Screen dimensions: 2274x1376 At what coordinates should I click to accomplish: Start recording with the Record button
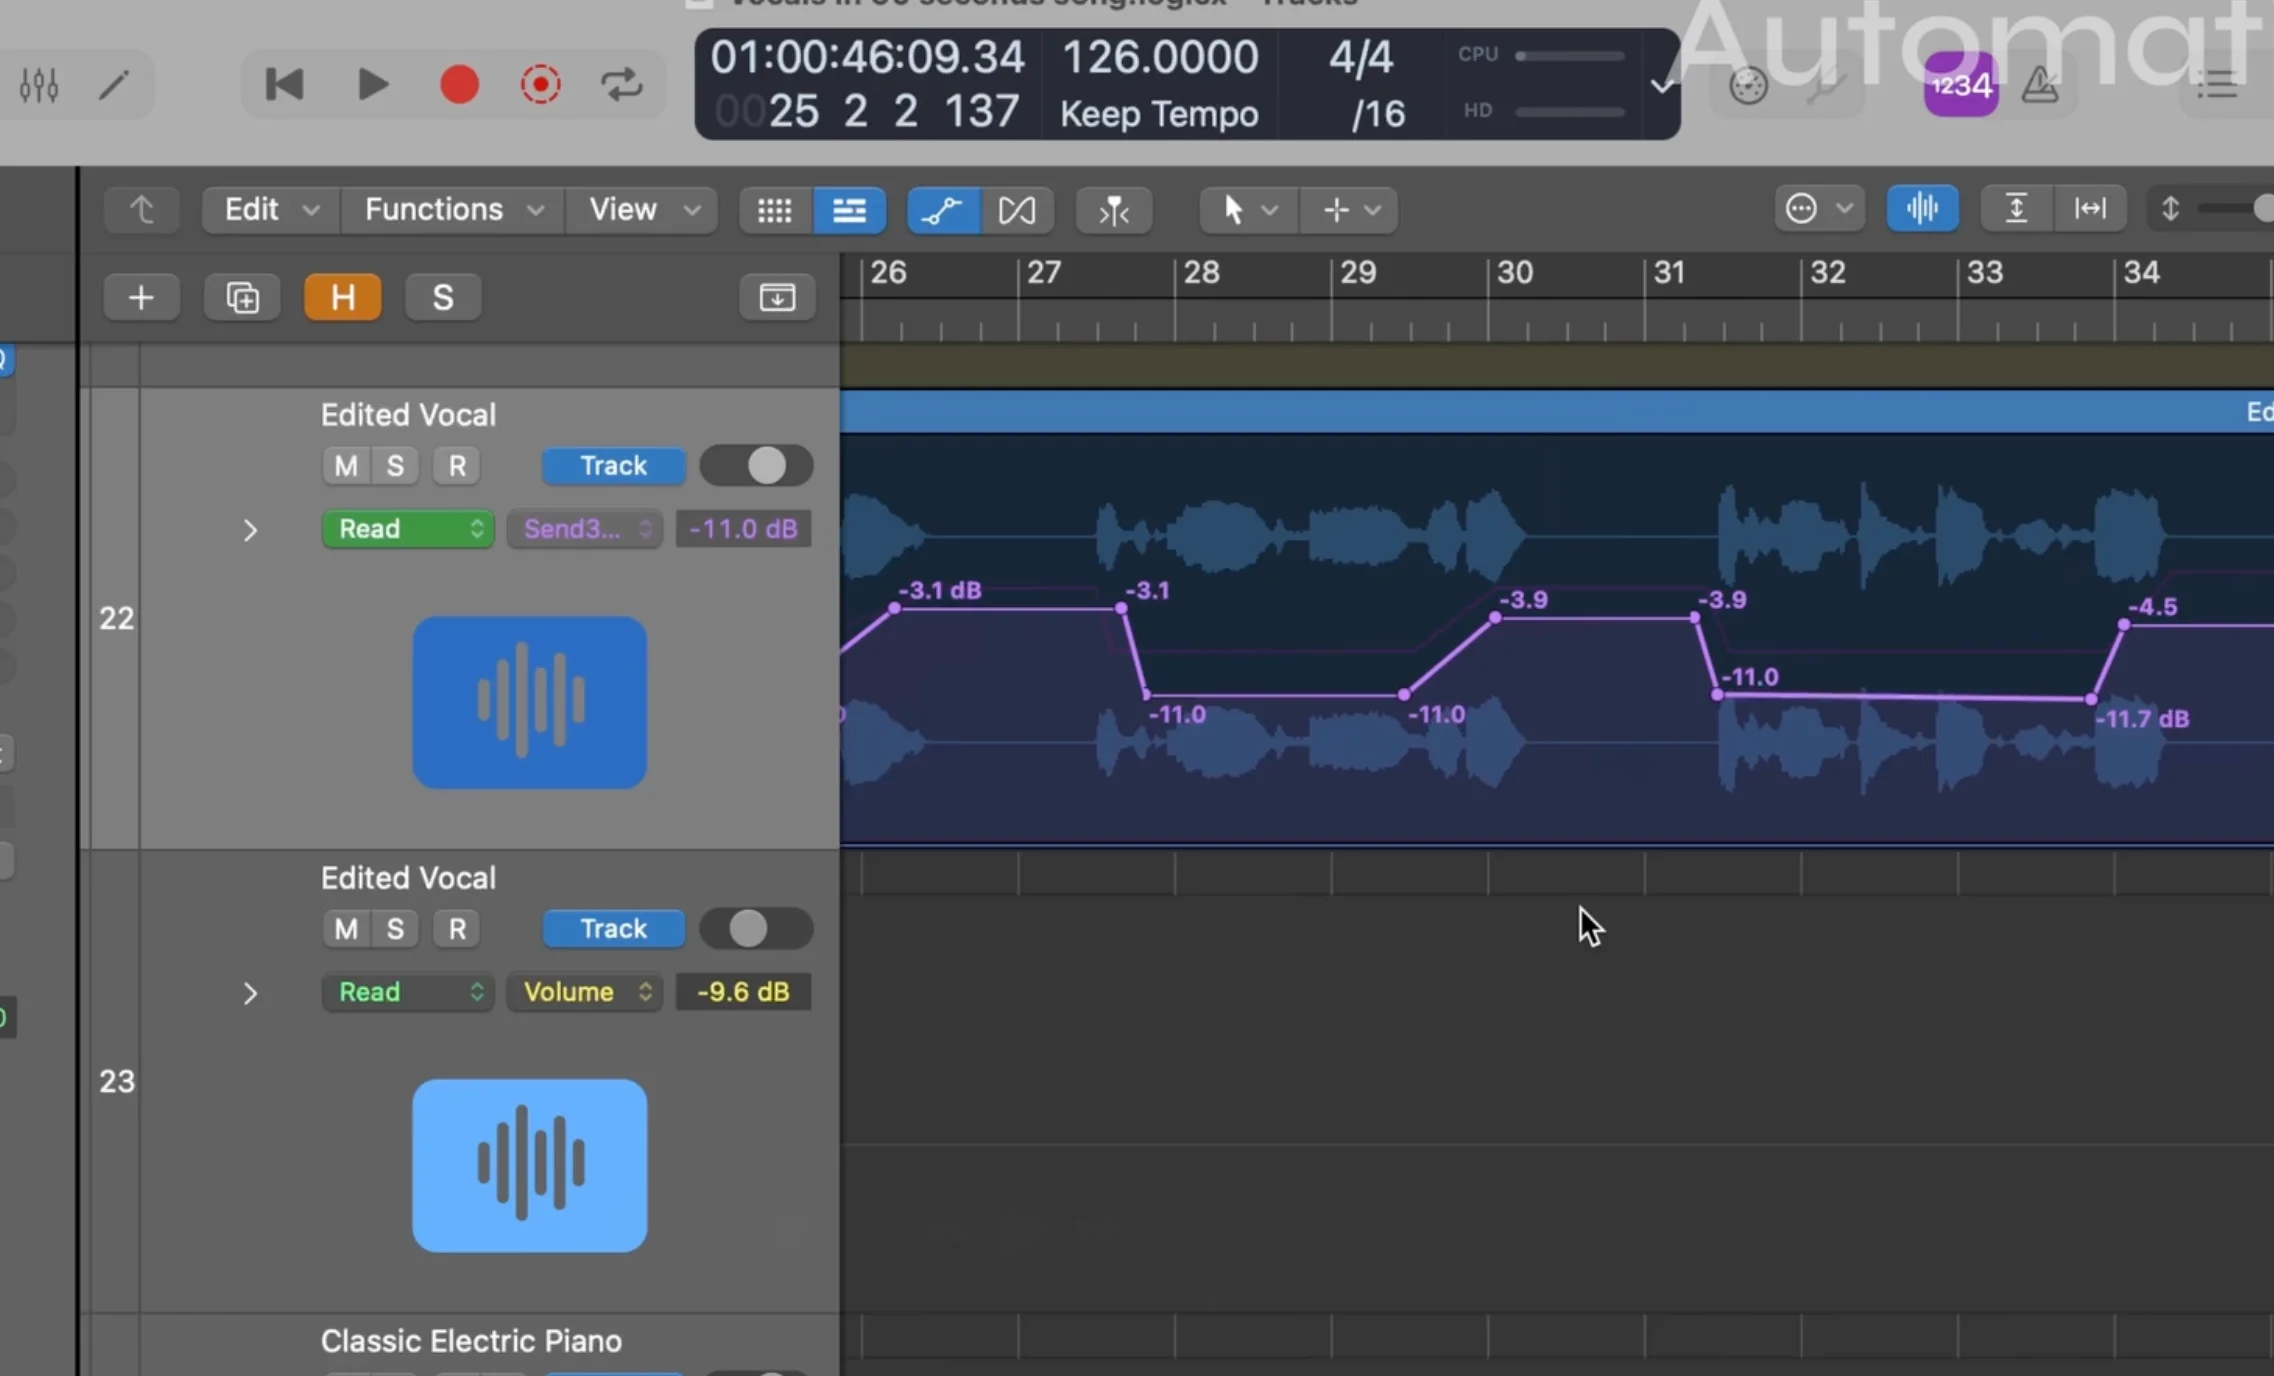459,85
